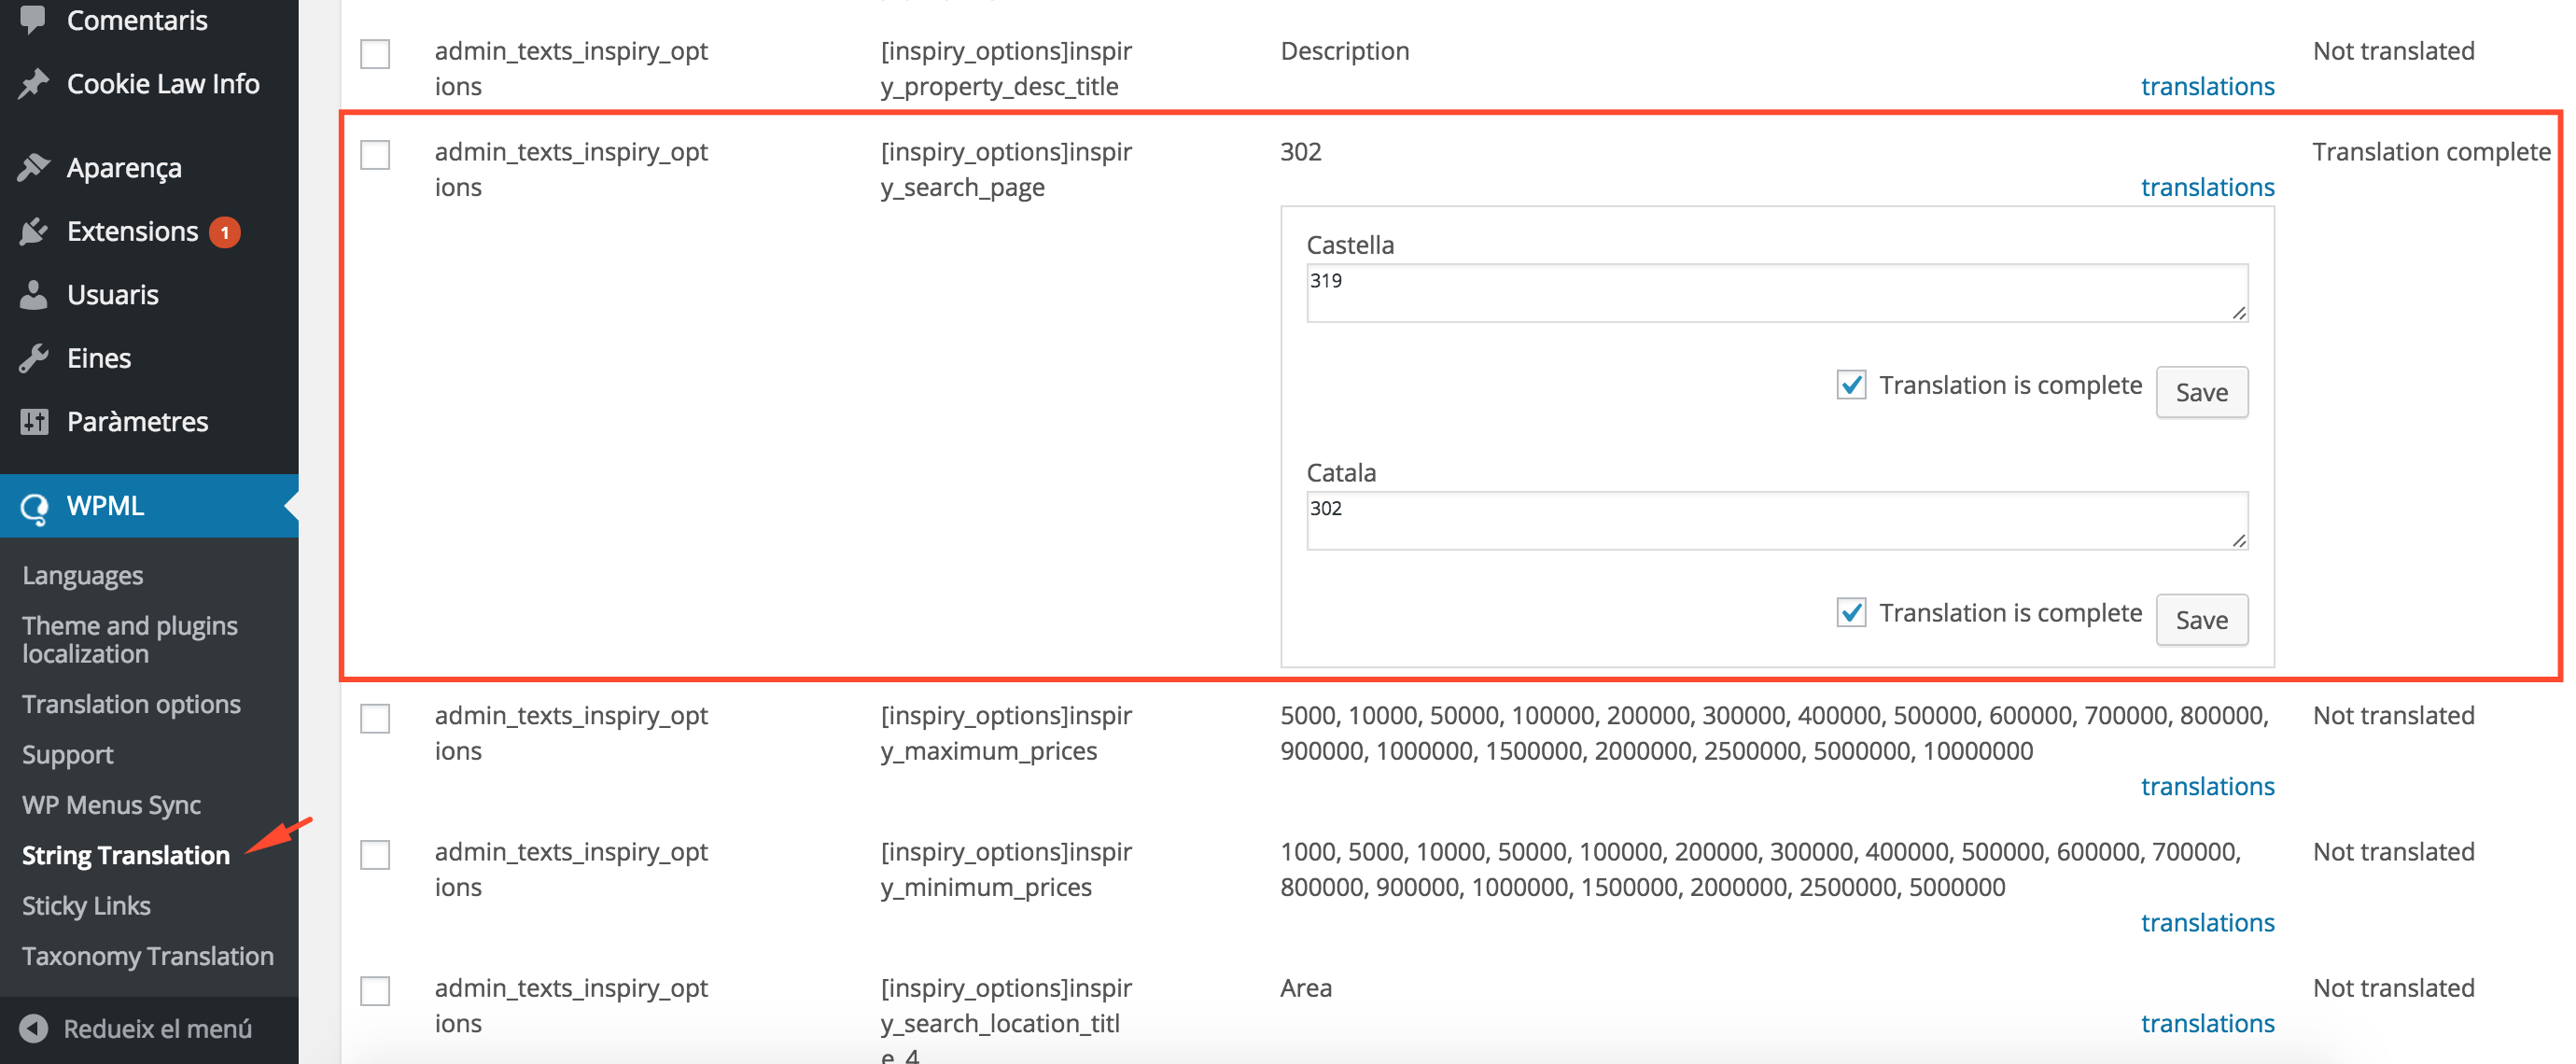Click the inspiry_maximum_prices string name
This screenshot has height=1064, width=2576.
pos(1006,733)
